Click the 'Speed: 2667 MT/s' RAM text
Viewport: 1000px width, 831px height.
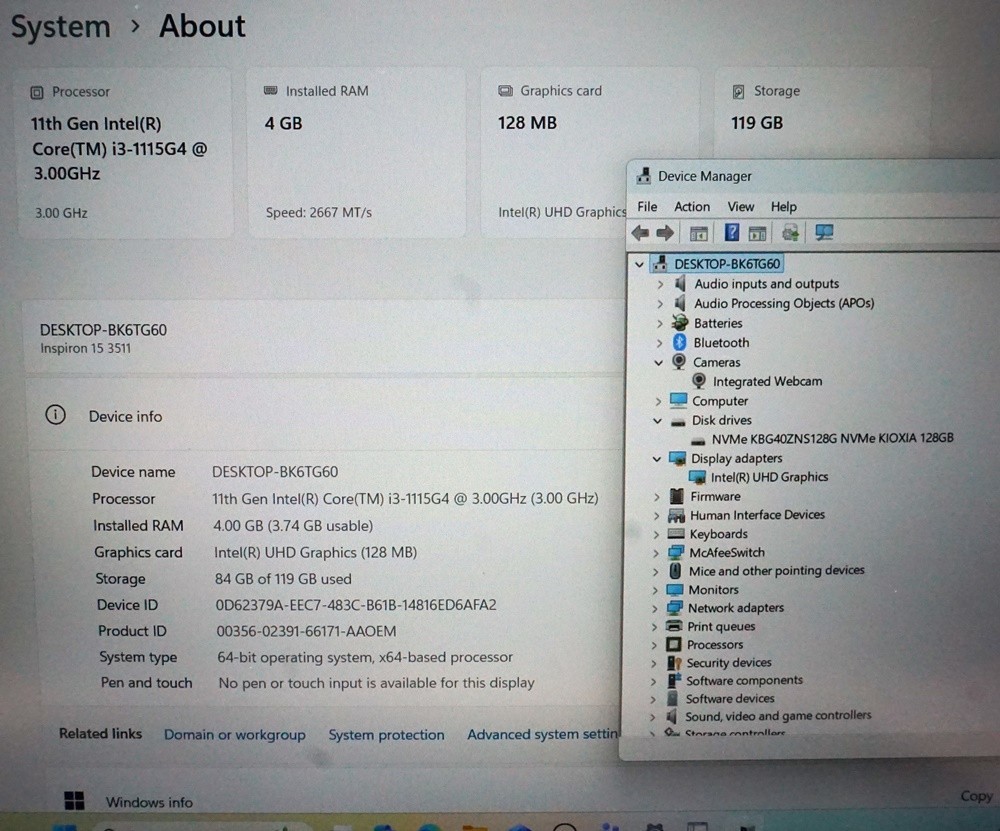click(x=319, y=212)
